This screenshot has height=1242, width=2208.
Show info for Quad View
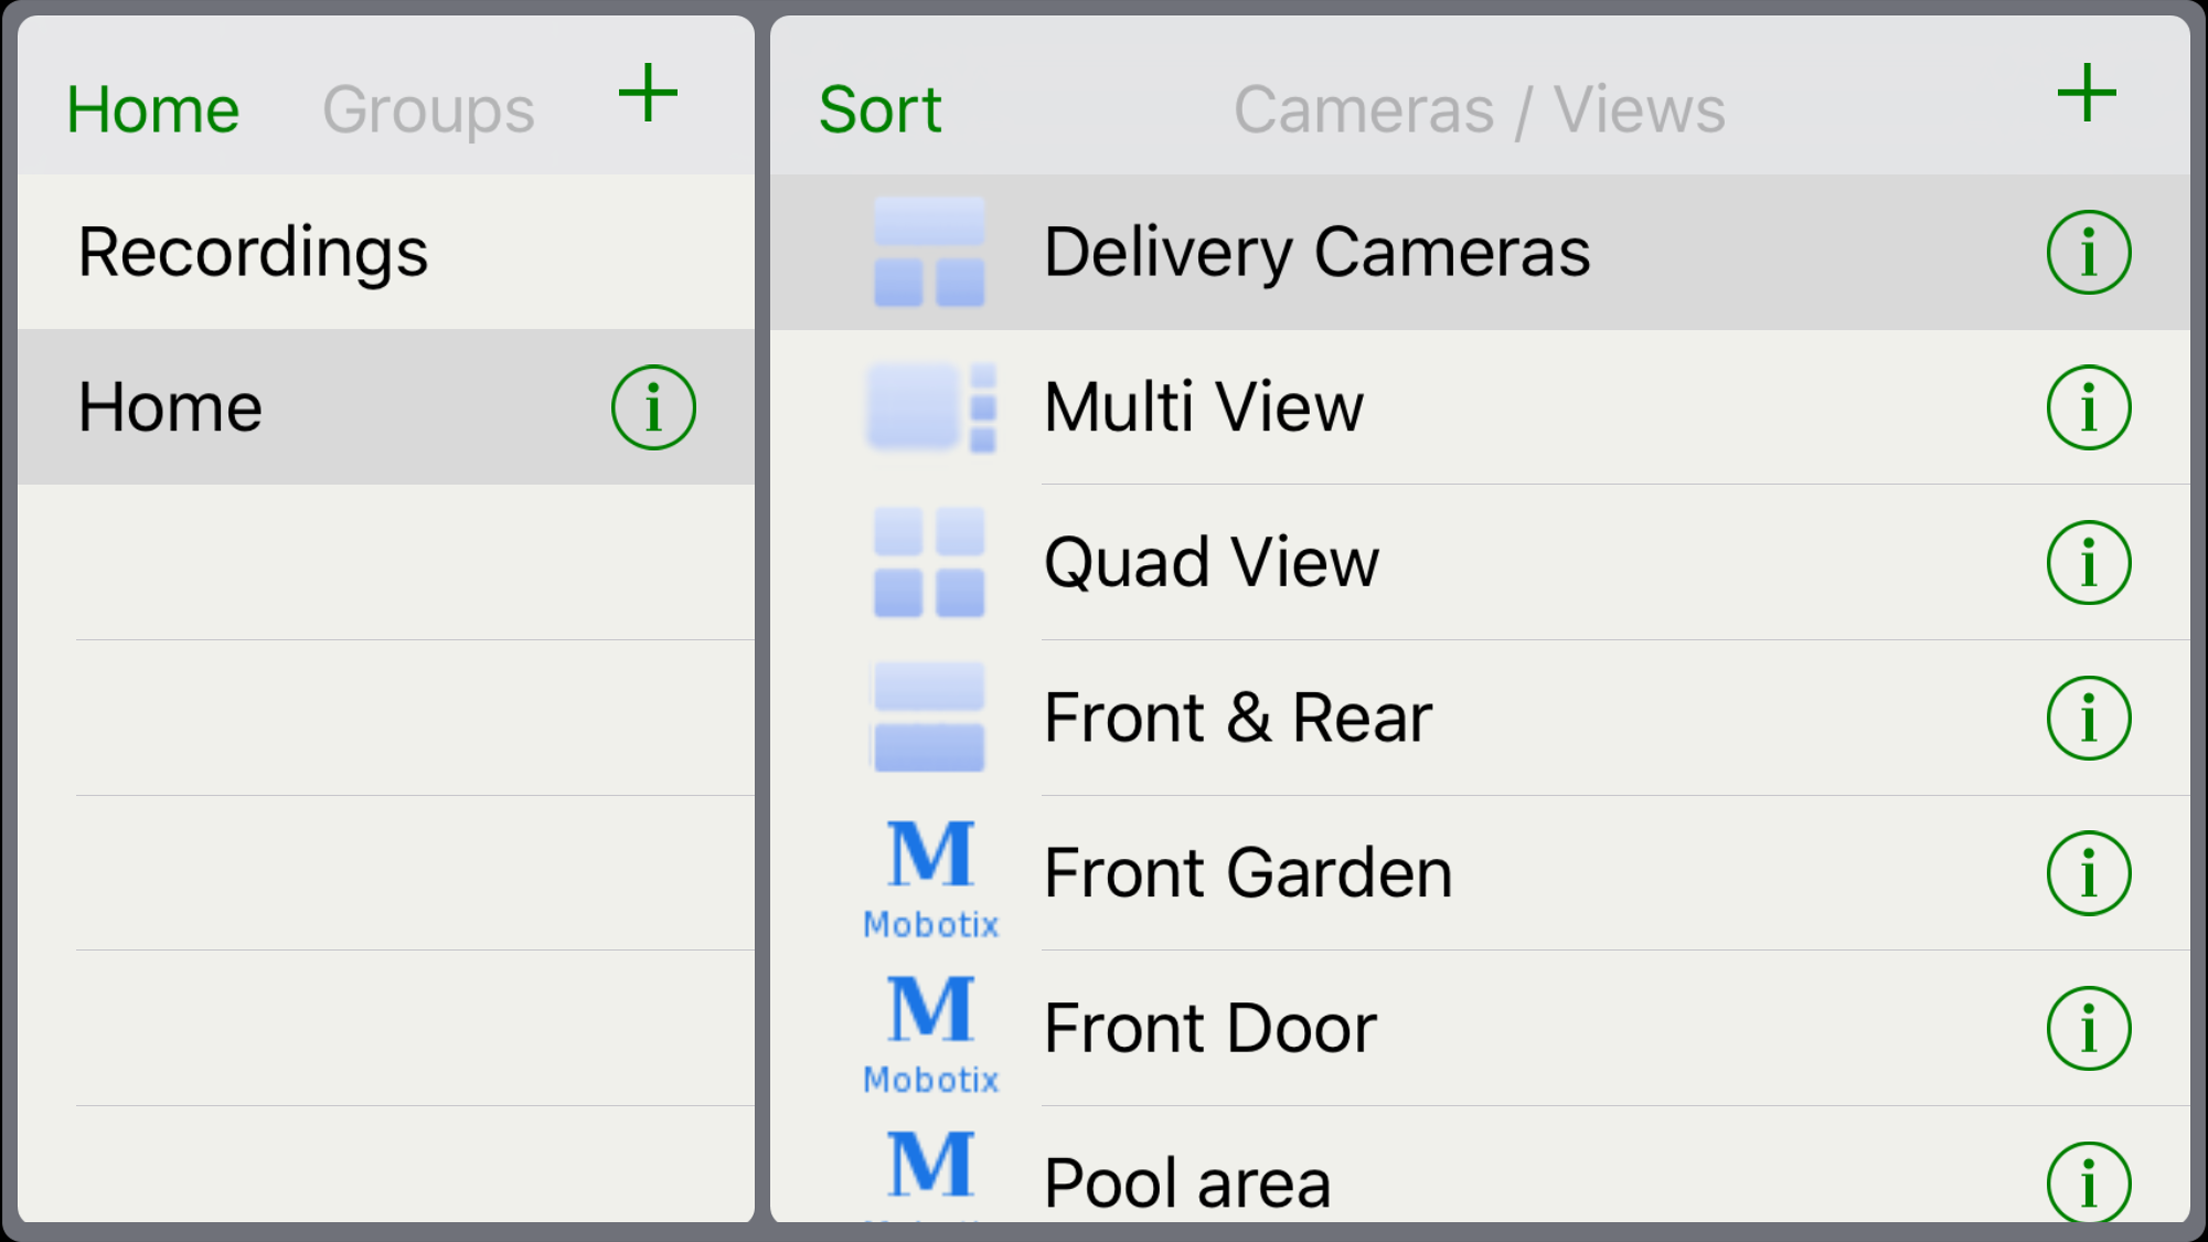coord(2088,562)
